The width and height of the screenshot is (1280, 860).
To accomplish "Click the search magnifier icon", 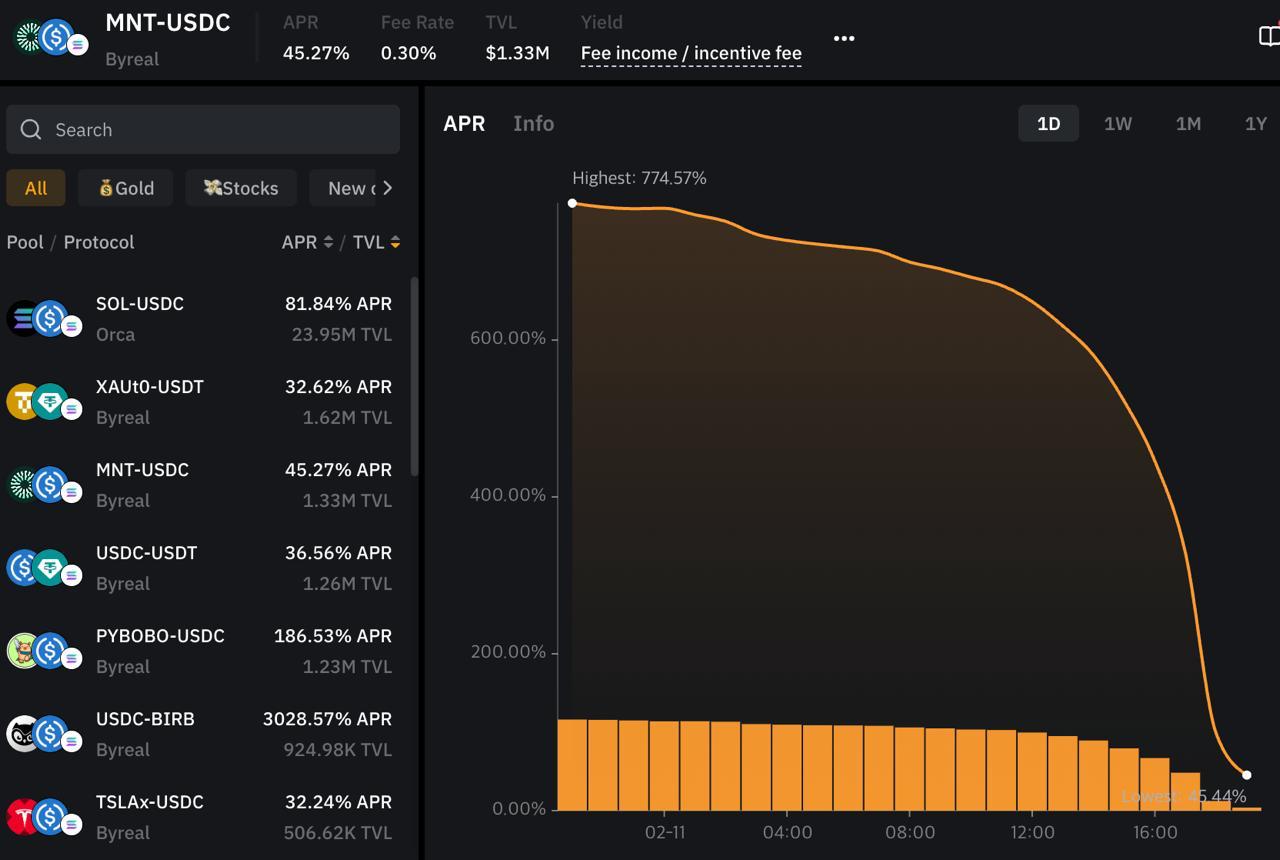I will [31, 130].
